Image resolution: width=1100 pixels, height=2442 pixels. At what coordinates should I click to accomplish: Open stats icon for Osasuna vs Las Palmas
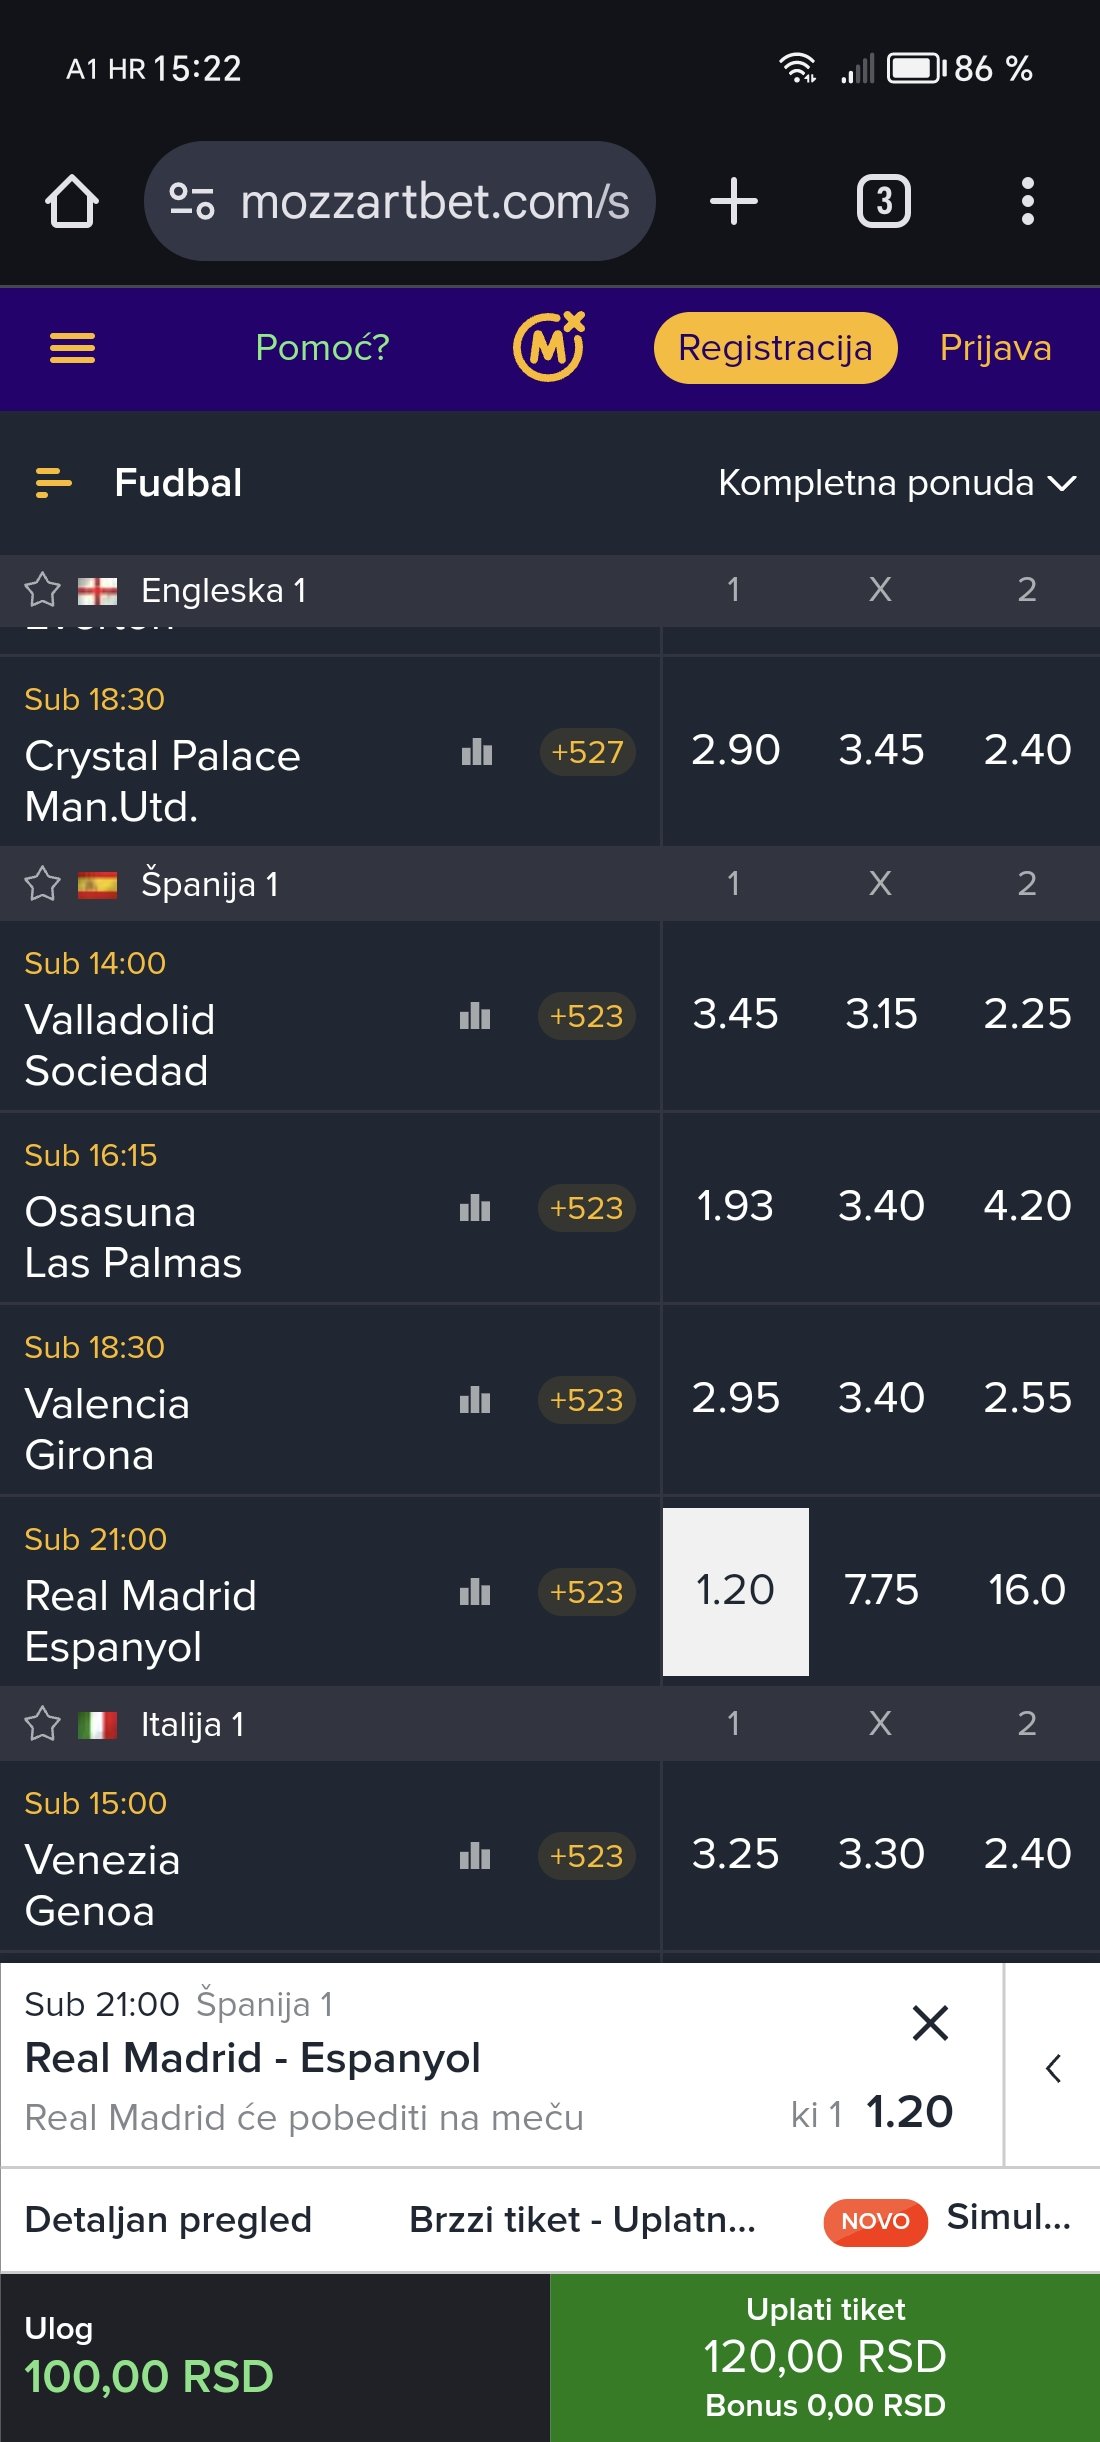click(475, 1208)
